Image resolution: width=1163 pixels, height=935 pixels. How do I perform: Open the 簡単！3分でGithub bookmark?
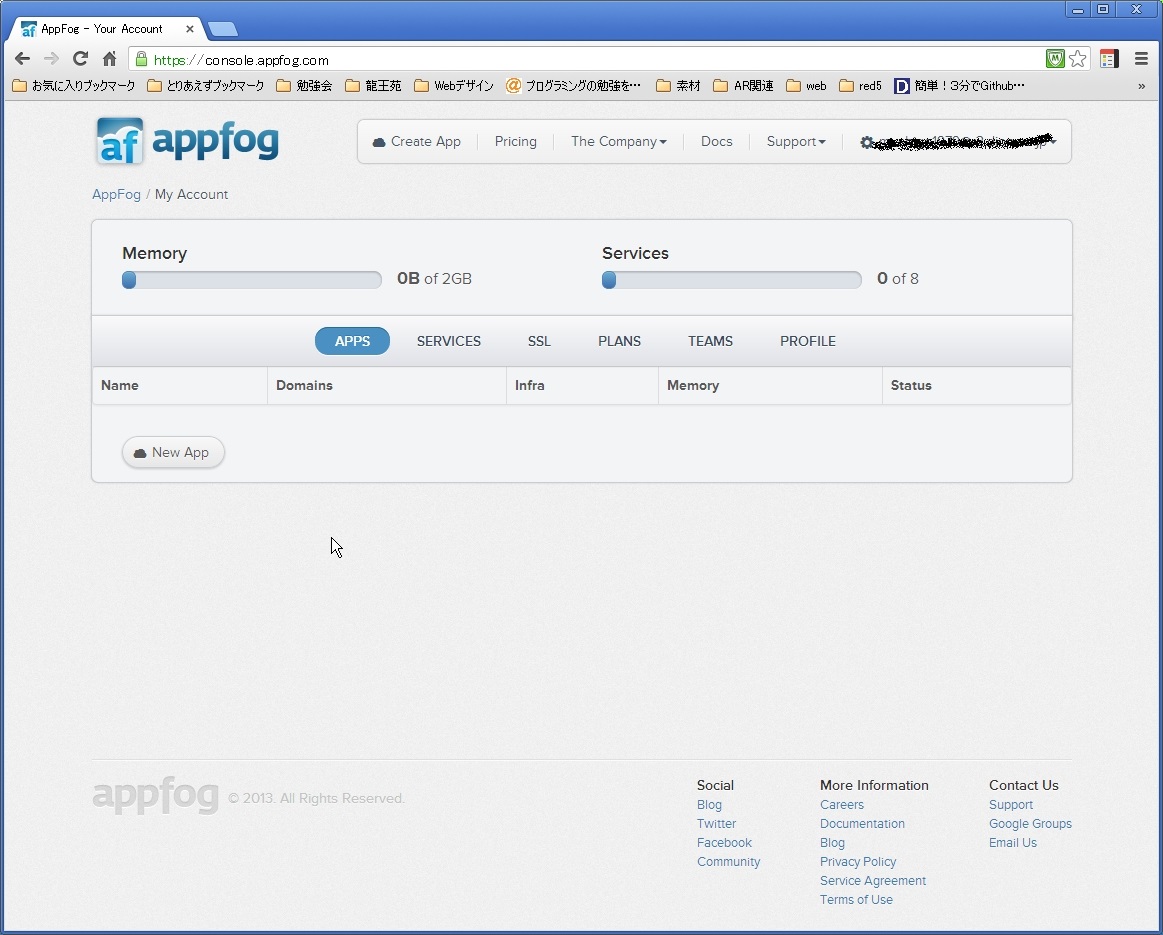960,86
